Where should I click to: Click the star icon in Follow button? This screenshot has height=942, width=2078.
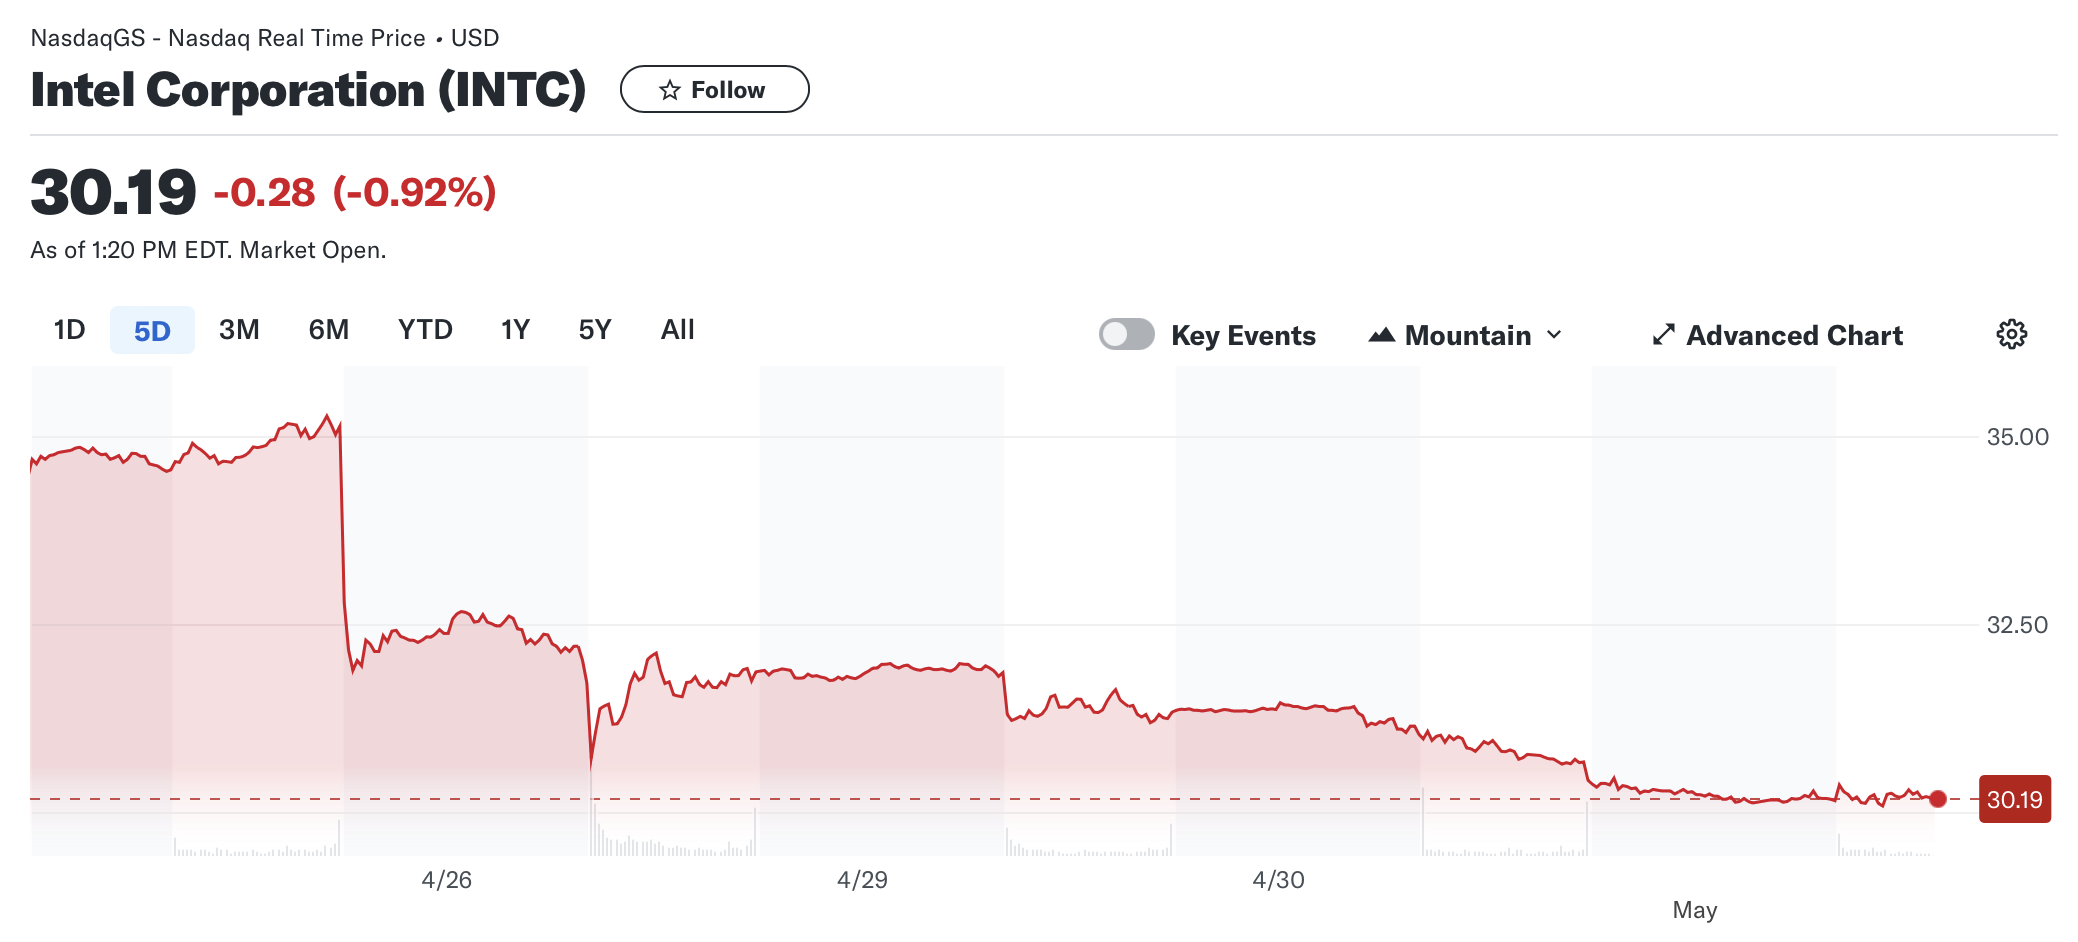[x=670, y=91]
